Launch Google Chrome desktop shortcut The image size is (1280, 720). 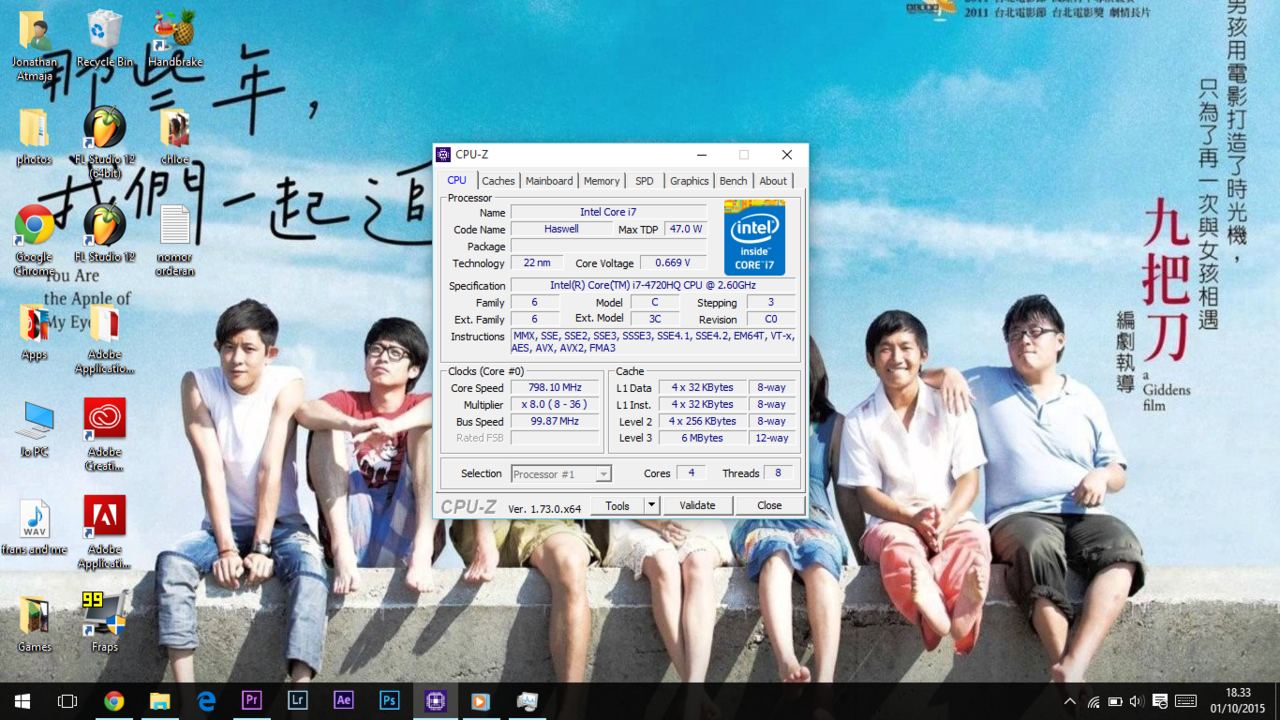pos(34,240)
